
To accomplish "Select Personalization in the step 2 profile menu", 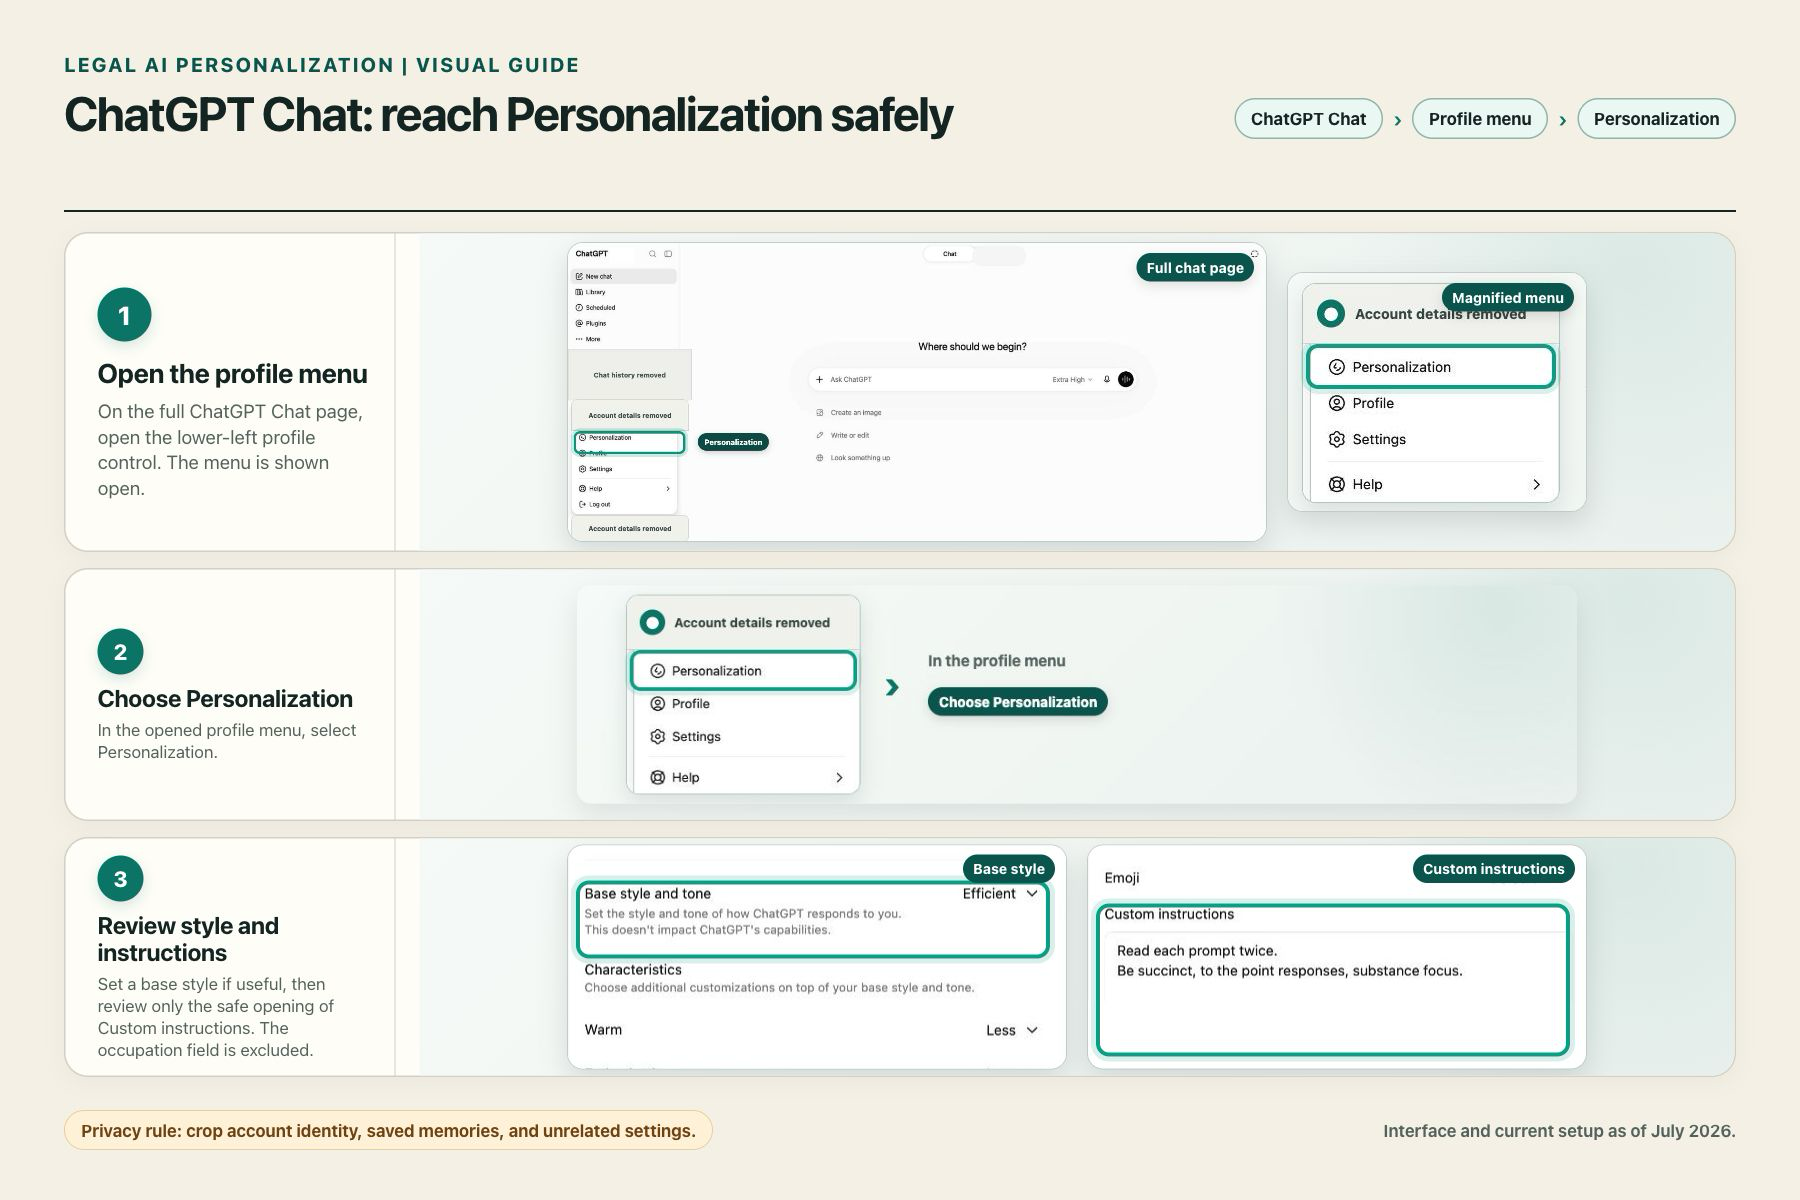I will coord(743,671).
